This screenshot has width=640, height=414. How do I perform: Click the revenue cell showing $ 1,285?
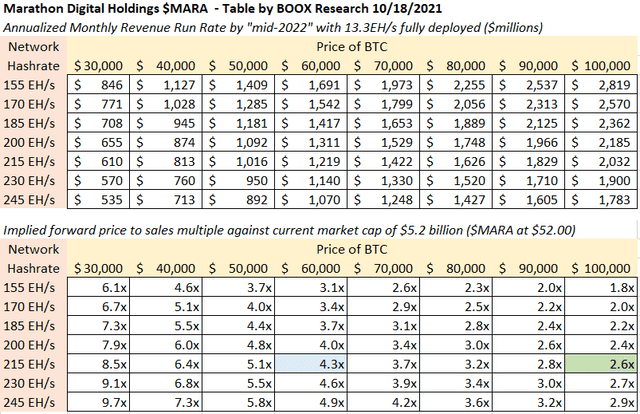pyautogui.click(x=238, y=104)
